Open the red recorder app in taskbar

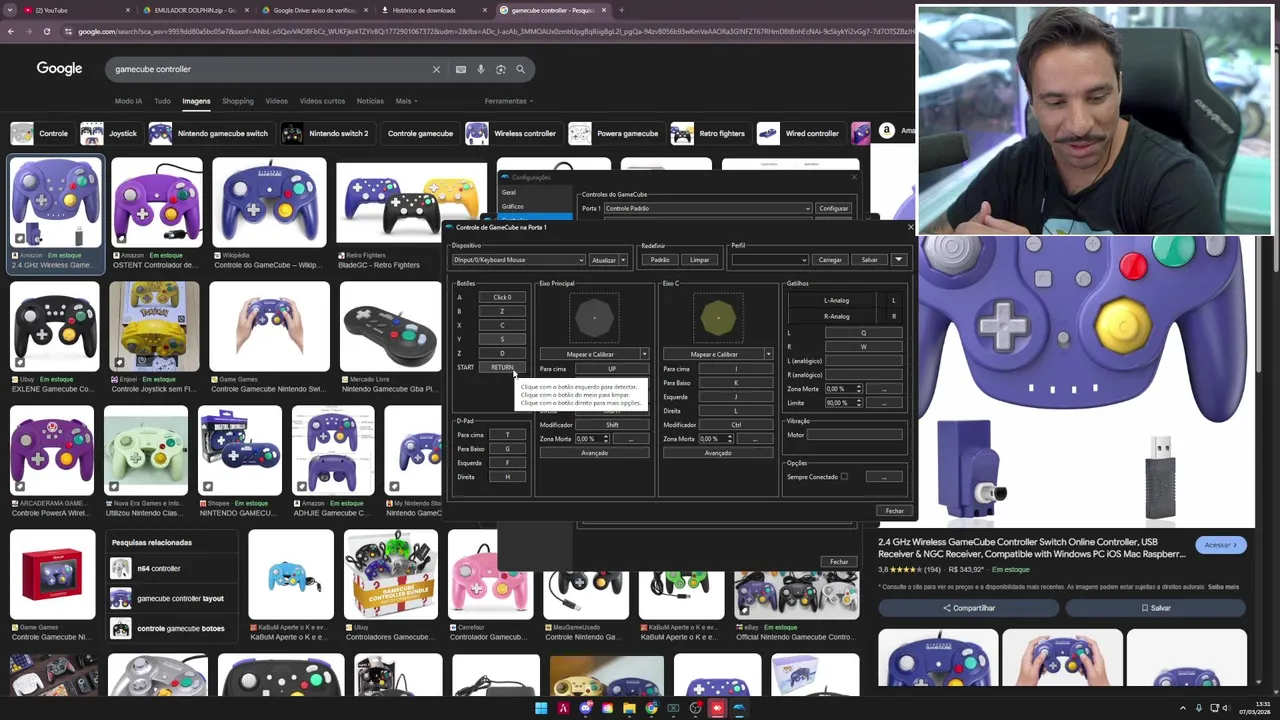(x=717, y=708)
